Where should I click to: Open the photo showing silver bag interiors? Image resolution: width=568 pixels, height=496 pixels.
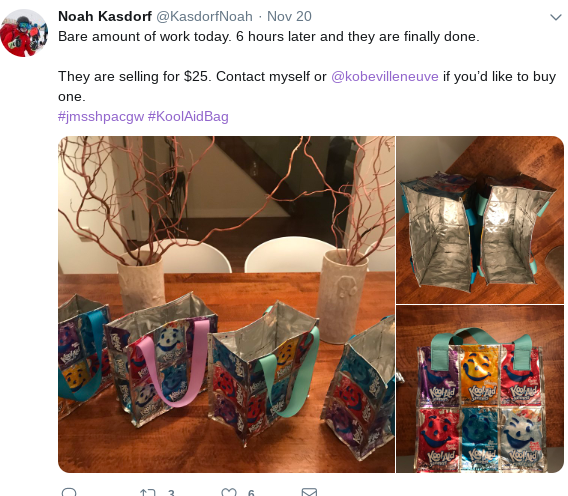[480, 220]
